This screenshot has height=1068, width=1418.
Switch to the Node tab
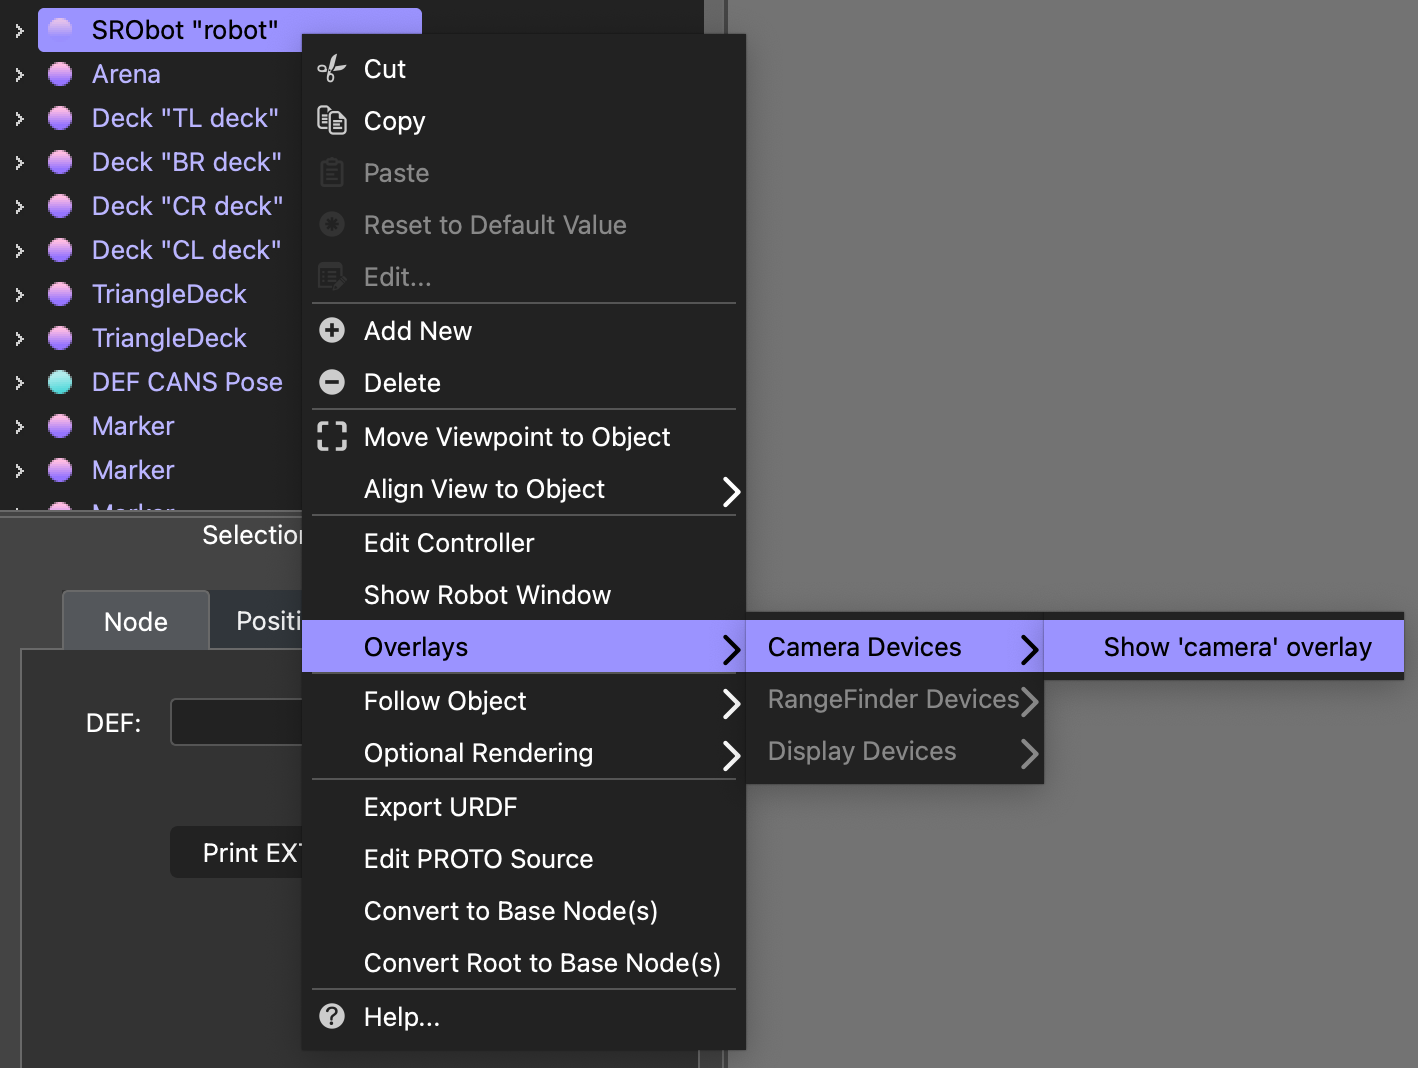pyautogui.click(x=135, y=620)
